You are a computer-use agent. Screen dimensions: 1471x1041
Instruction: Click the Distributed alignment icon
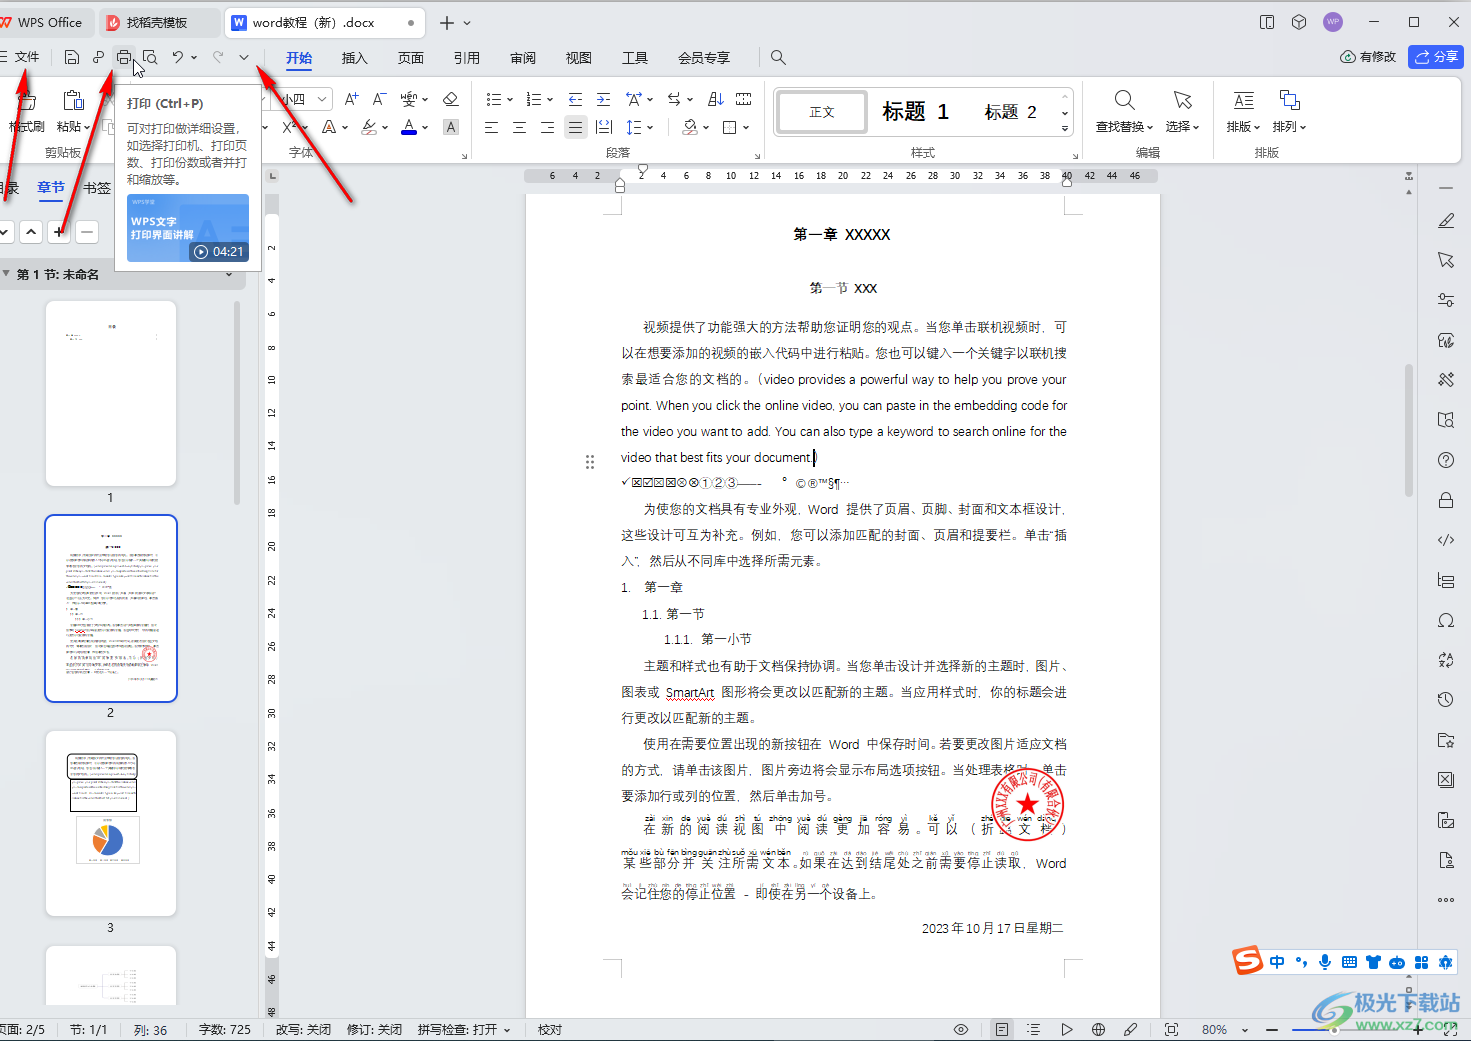coord(604,127)
